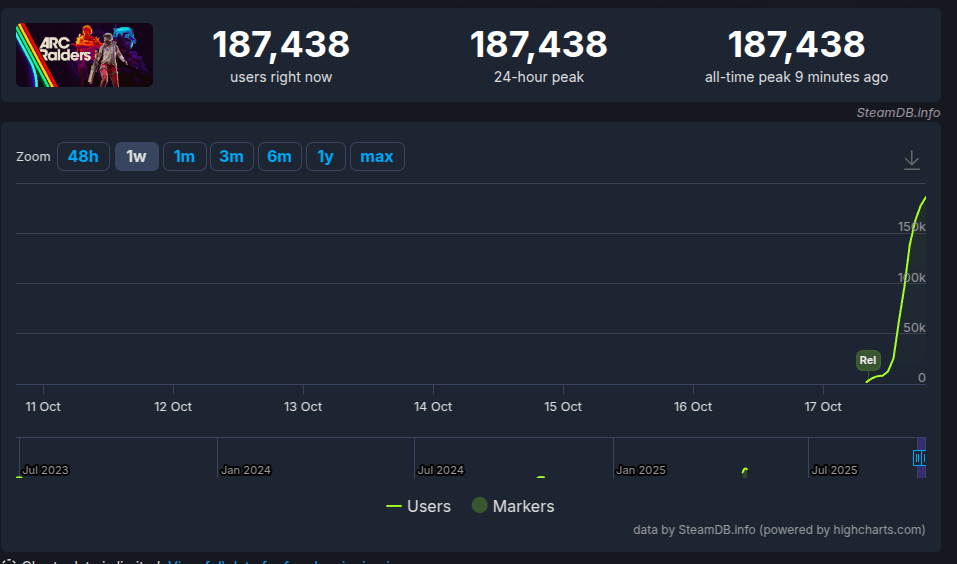The height and width of the screenshot is (564, 957).
Task: Show max time range
Action: 377,157
